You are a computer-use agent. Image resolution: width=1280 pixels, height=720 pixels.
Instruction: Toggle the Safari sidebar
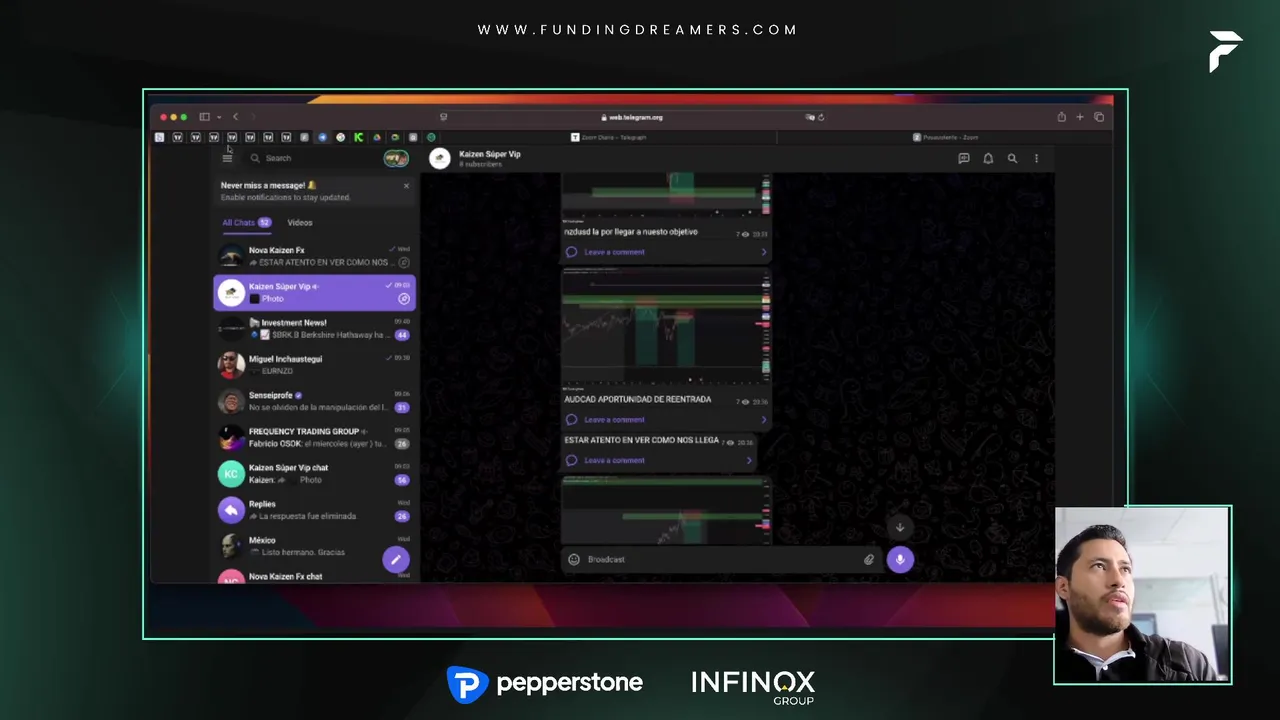coord(204,117)
